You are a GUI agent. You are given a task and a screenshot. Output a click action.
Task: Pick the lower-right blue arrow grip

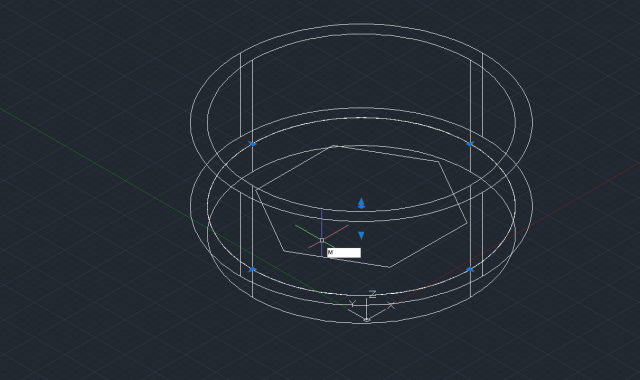click(x=470, y=269)
